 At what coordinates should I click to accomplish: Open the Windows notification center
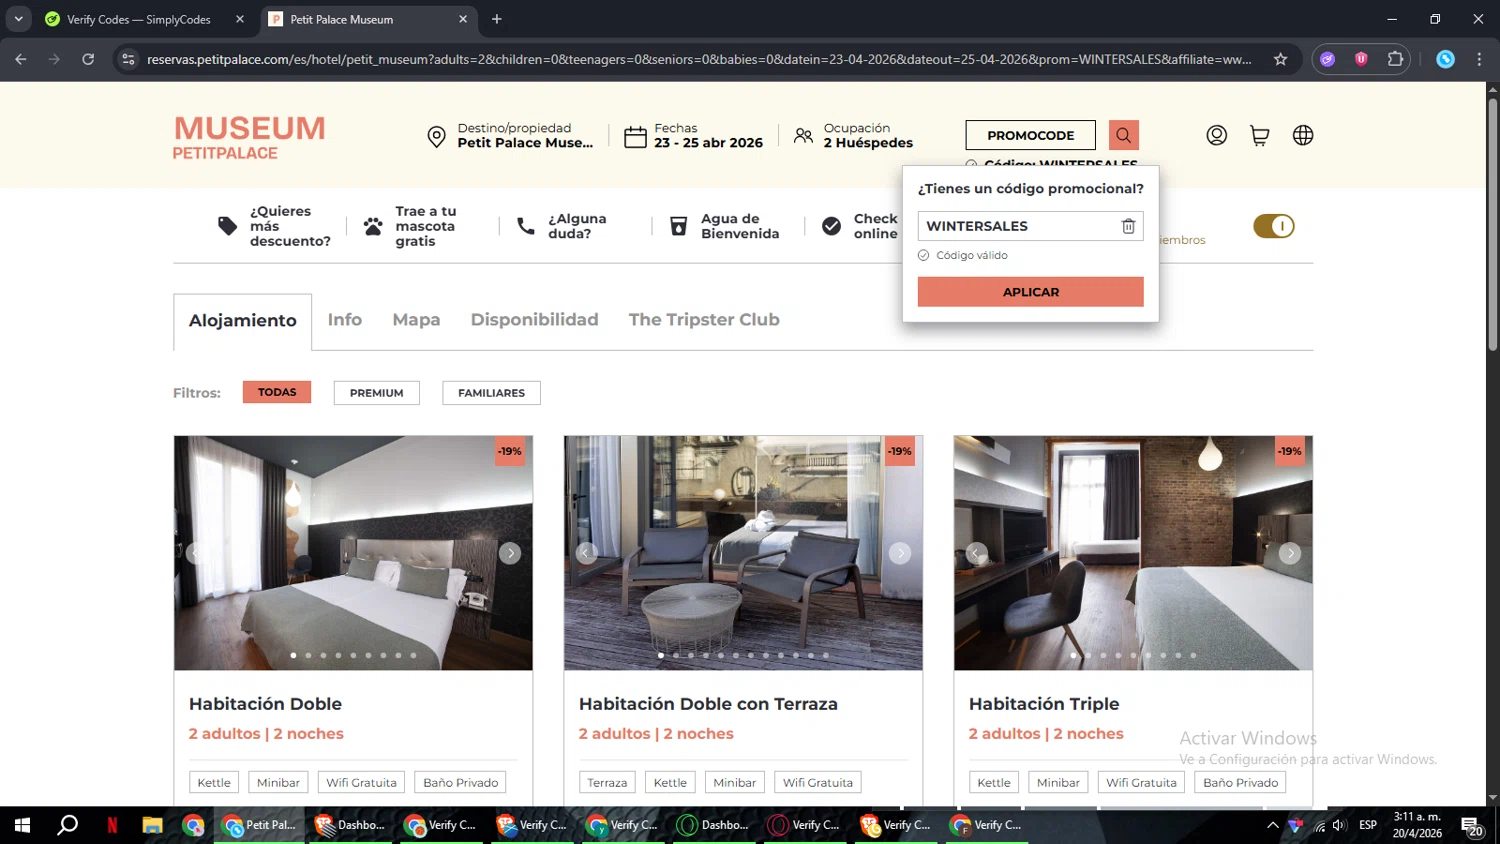click(1472, 826)
